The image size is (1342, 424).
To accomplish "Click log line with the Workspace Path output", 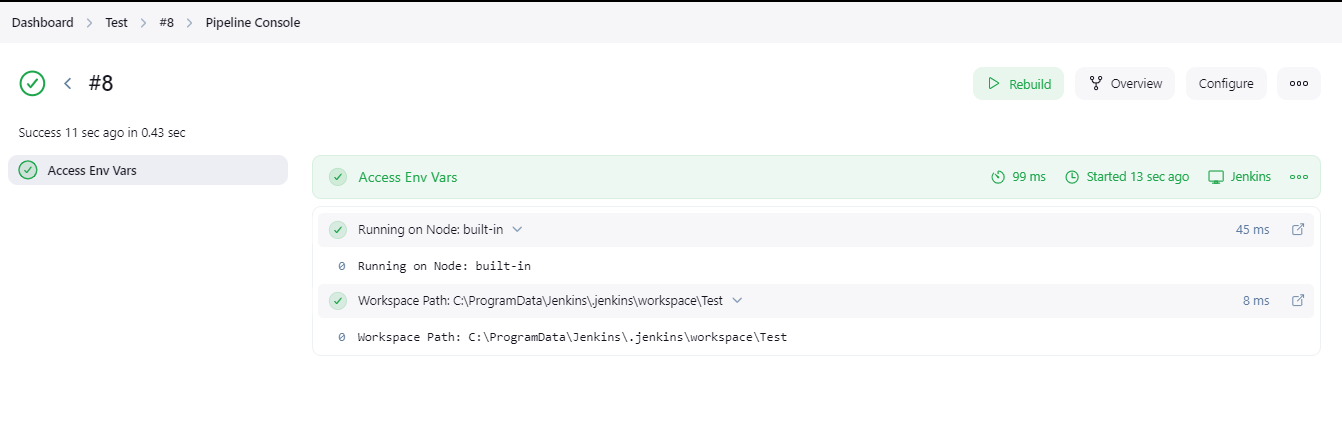I will click(x=572, y=337).
